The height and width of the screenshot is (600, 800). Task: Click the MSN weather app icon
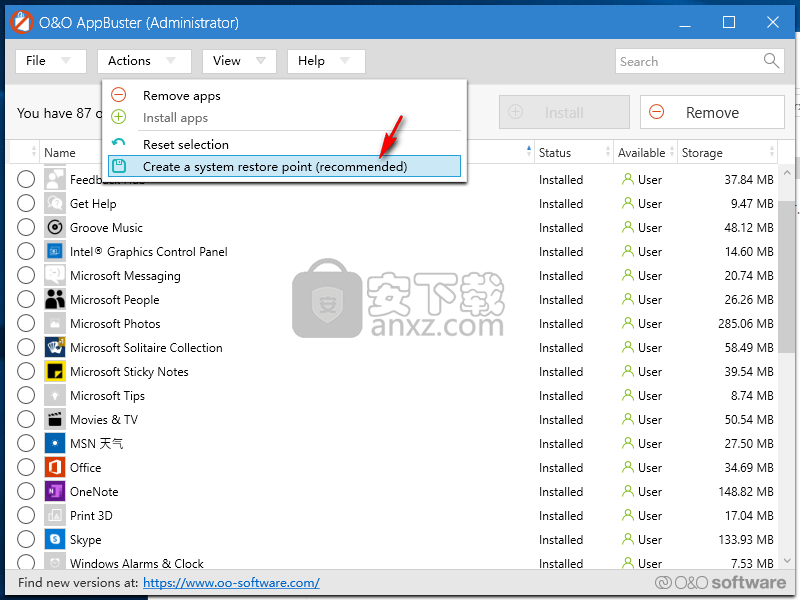tap(55, 443)
